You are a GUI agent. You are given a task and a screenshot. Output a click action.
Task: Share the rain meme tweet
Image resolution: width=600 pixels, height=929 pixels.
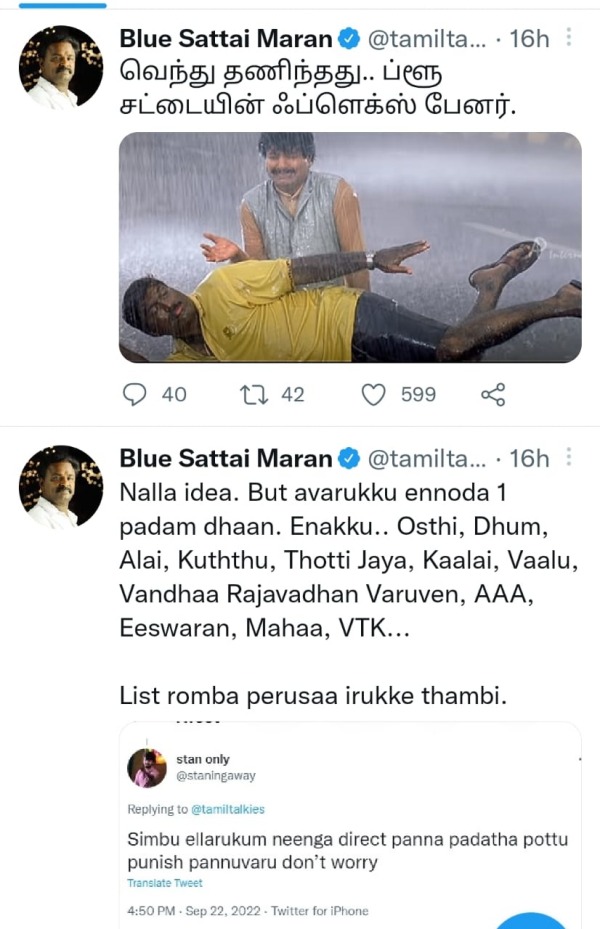coord(492,394)
